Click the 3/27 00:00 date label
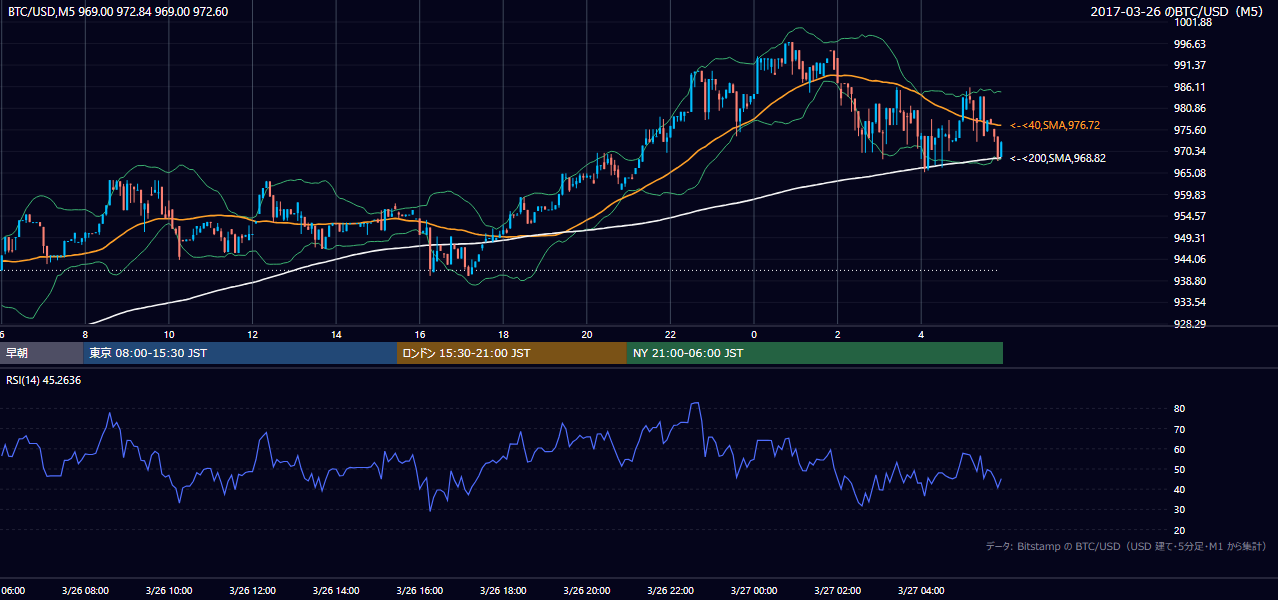 (753, 591)
